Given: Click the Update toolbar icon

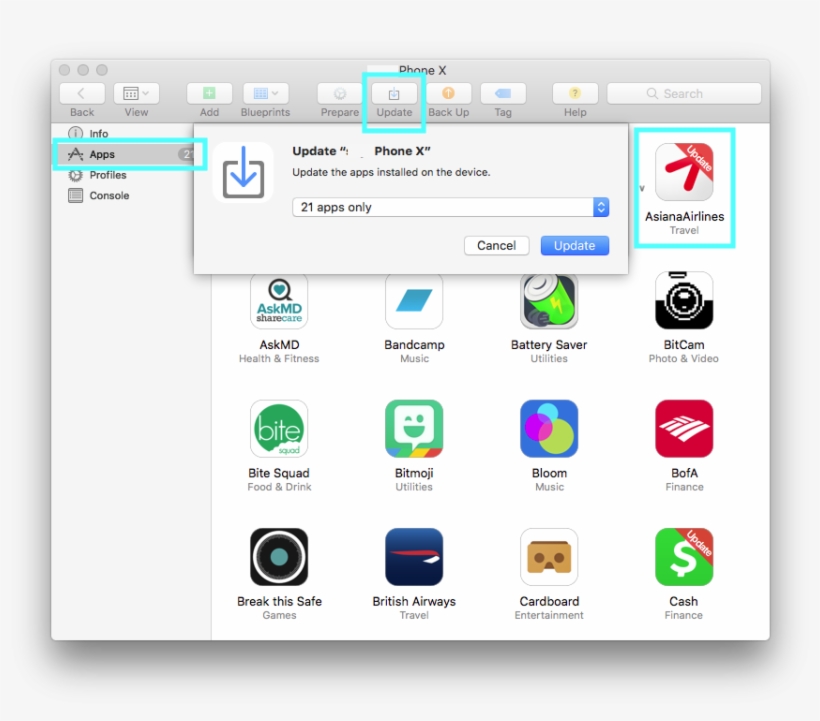Looking at the screenshot, I should (x=394, y=94).
